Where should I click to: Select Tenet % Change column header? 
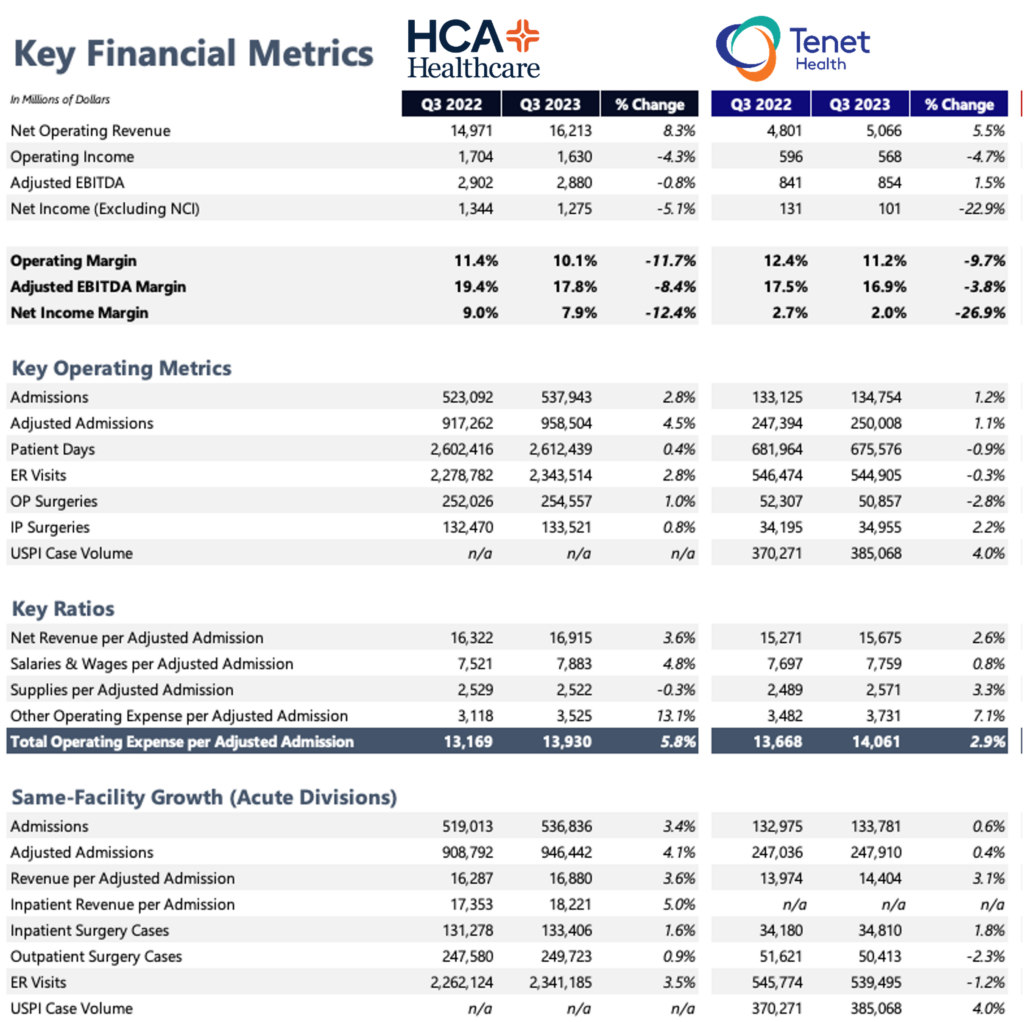point(959,104)
